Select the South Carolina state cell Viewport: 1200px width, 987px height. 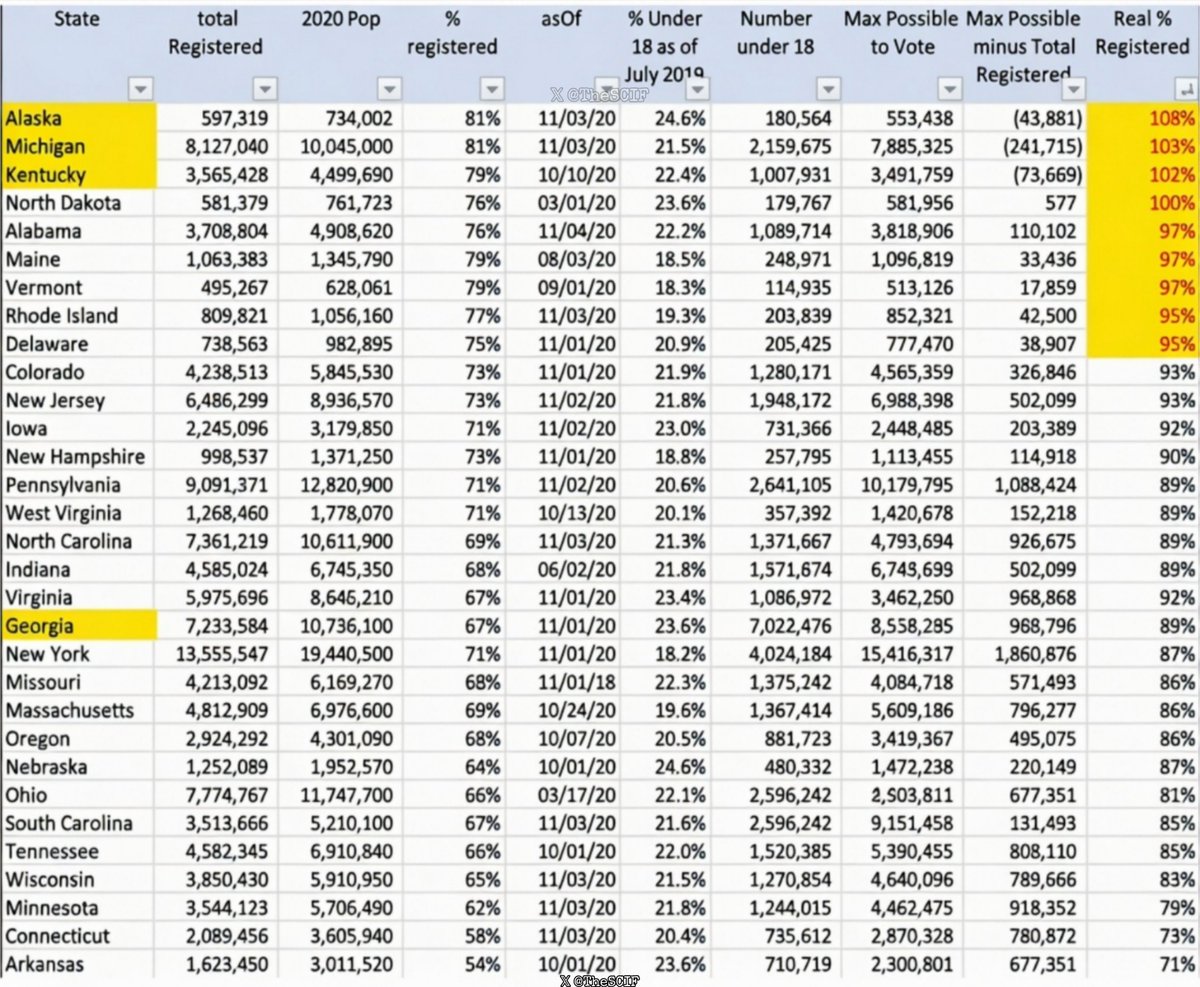[x=78, y=824]
